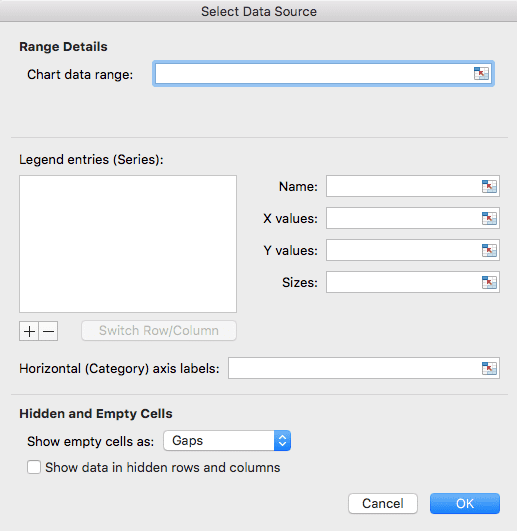Click range selector icon in Y values field
Image resolution: width=517 pixels, height=531 pixels.
[x=489, y=250]
